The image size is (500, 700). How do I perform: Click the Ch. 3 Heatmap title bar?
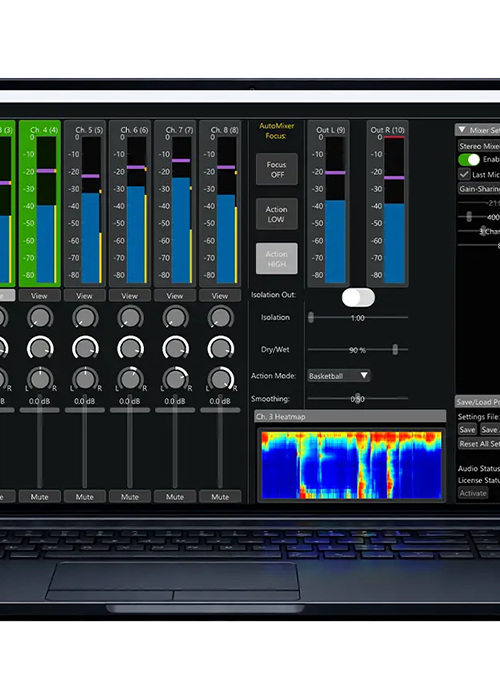click(350, 416)
